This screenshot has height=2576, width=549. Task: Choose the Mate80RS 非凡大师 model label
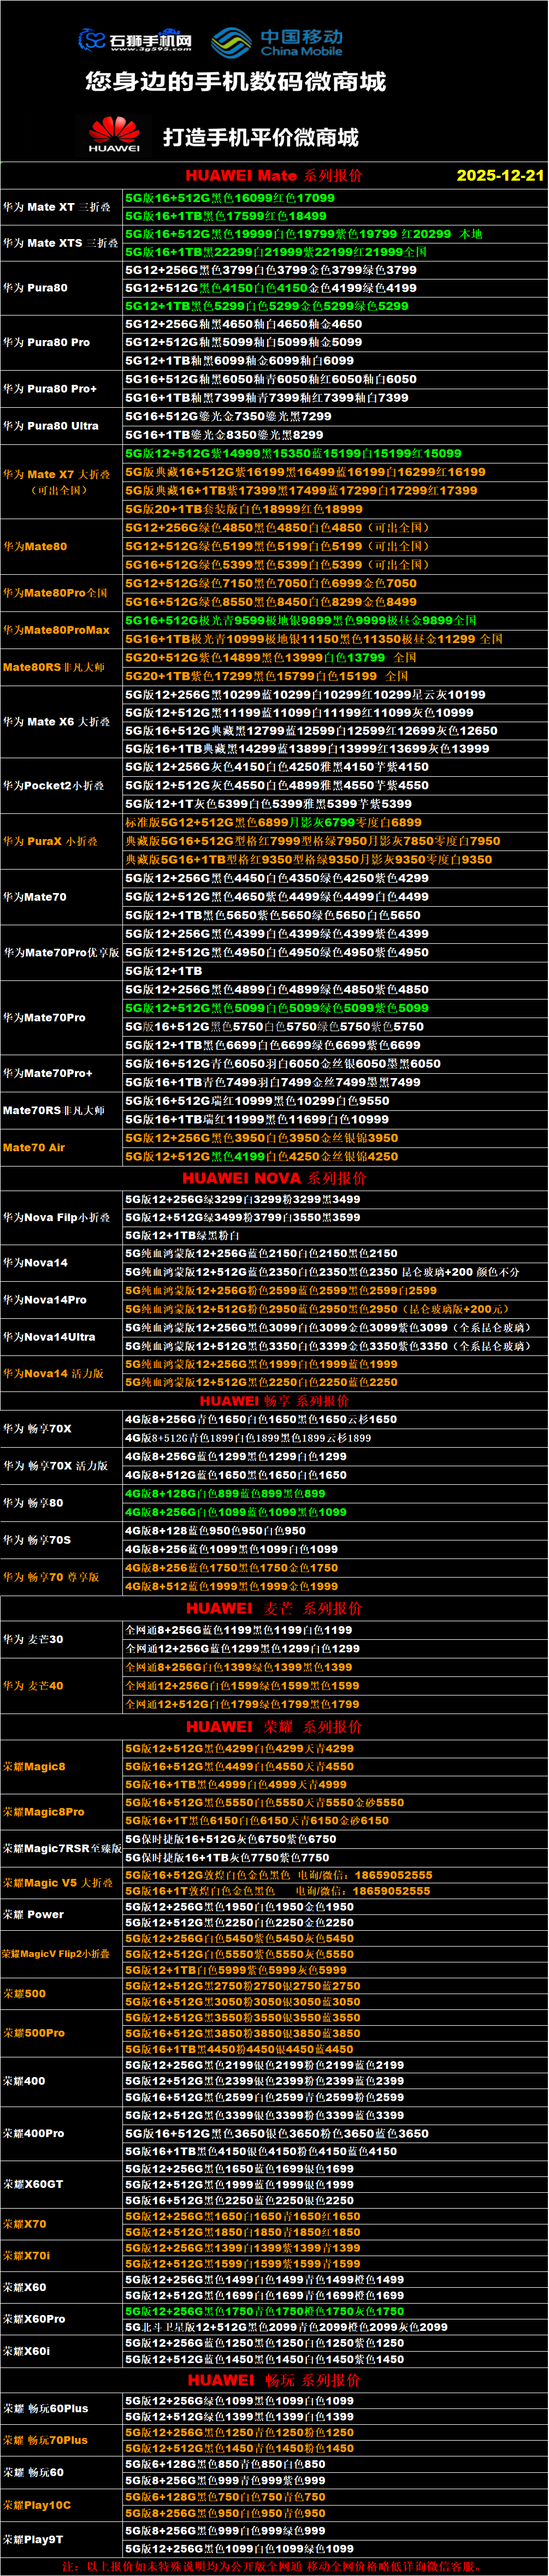(x=54, y=667)
